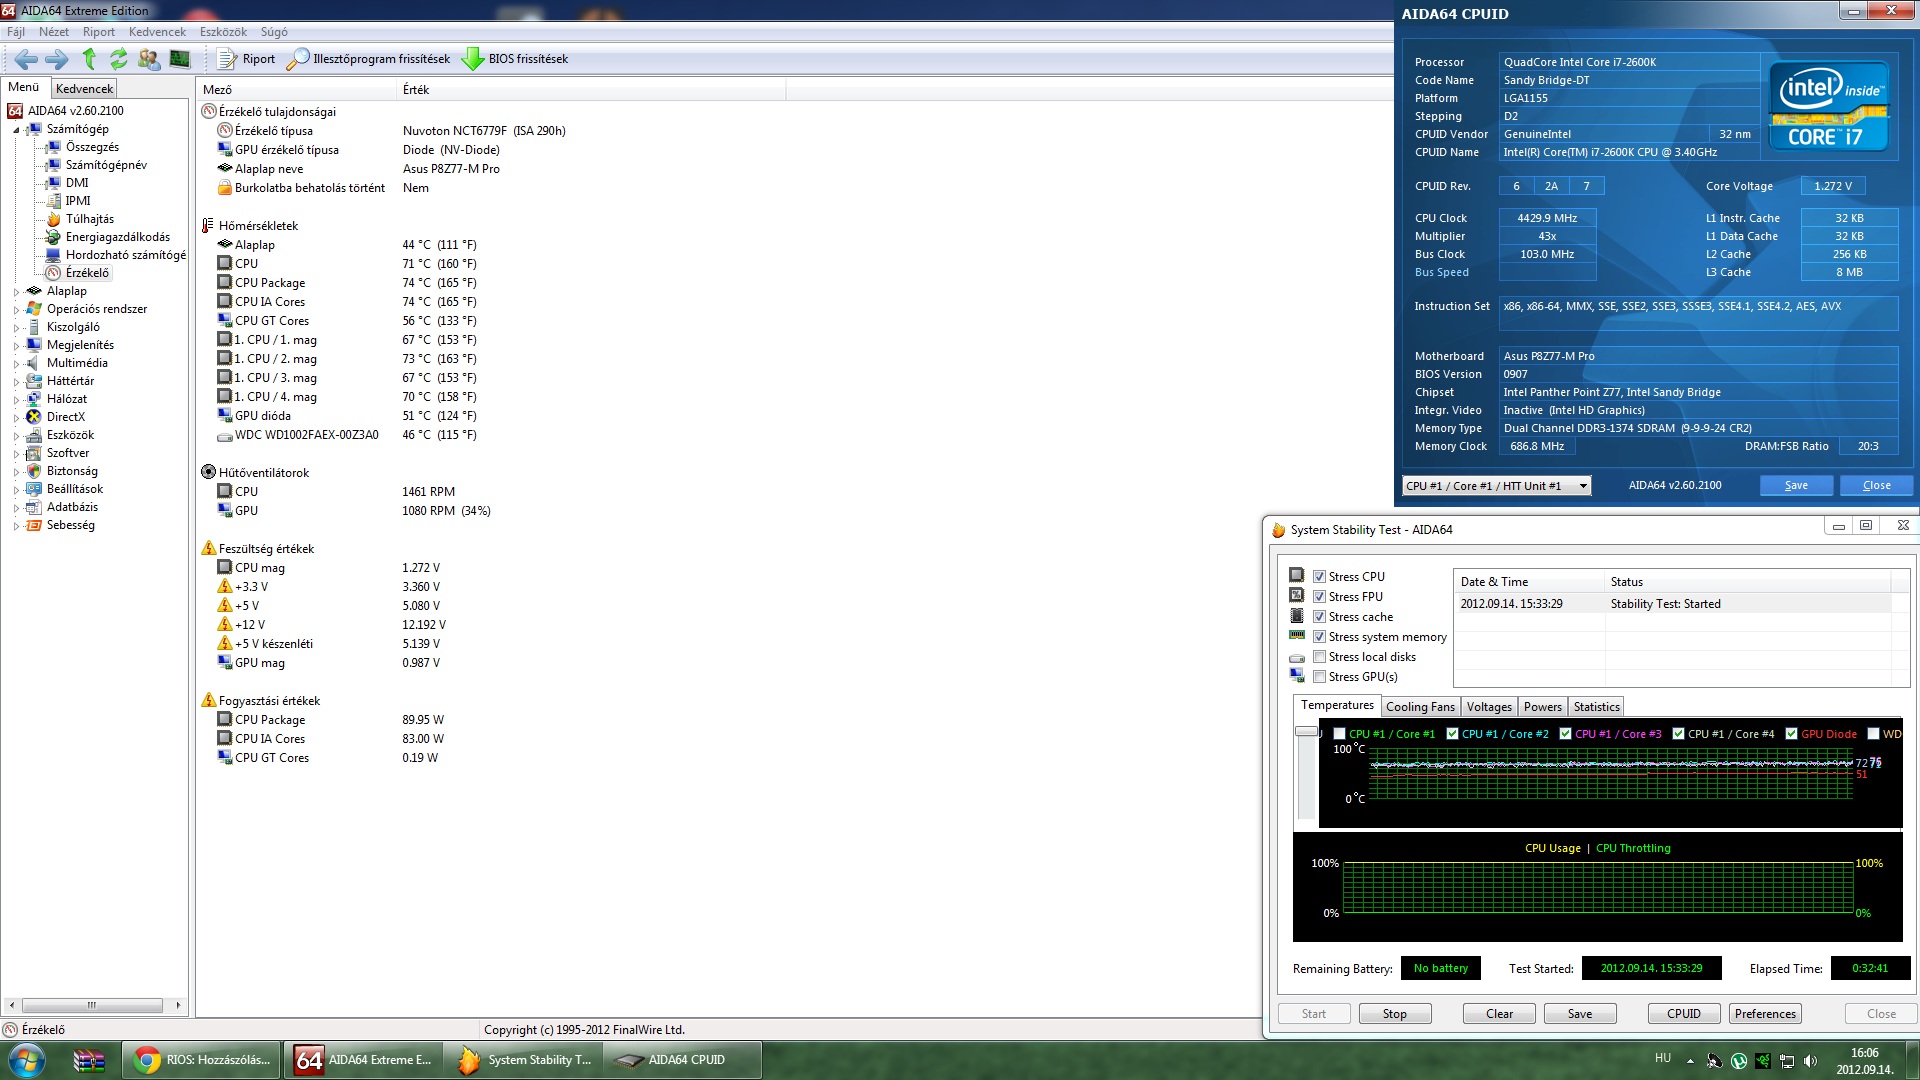Click the DirectX icon in tree

click(34, 417)
